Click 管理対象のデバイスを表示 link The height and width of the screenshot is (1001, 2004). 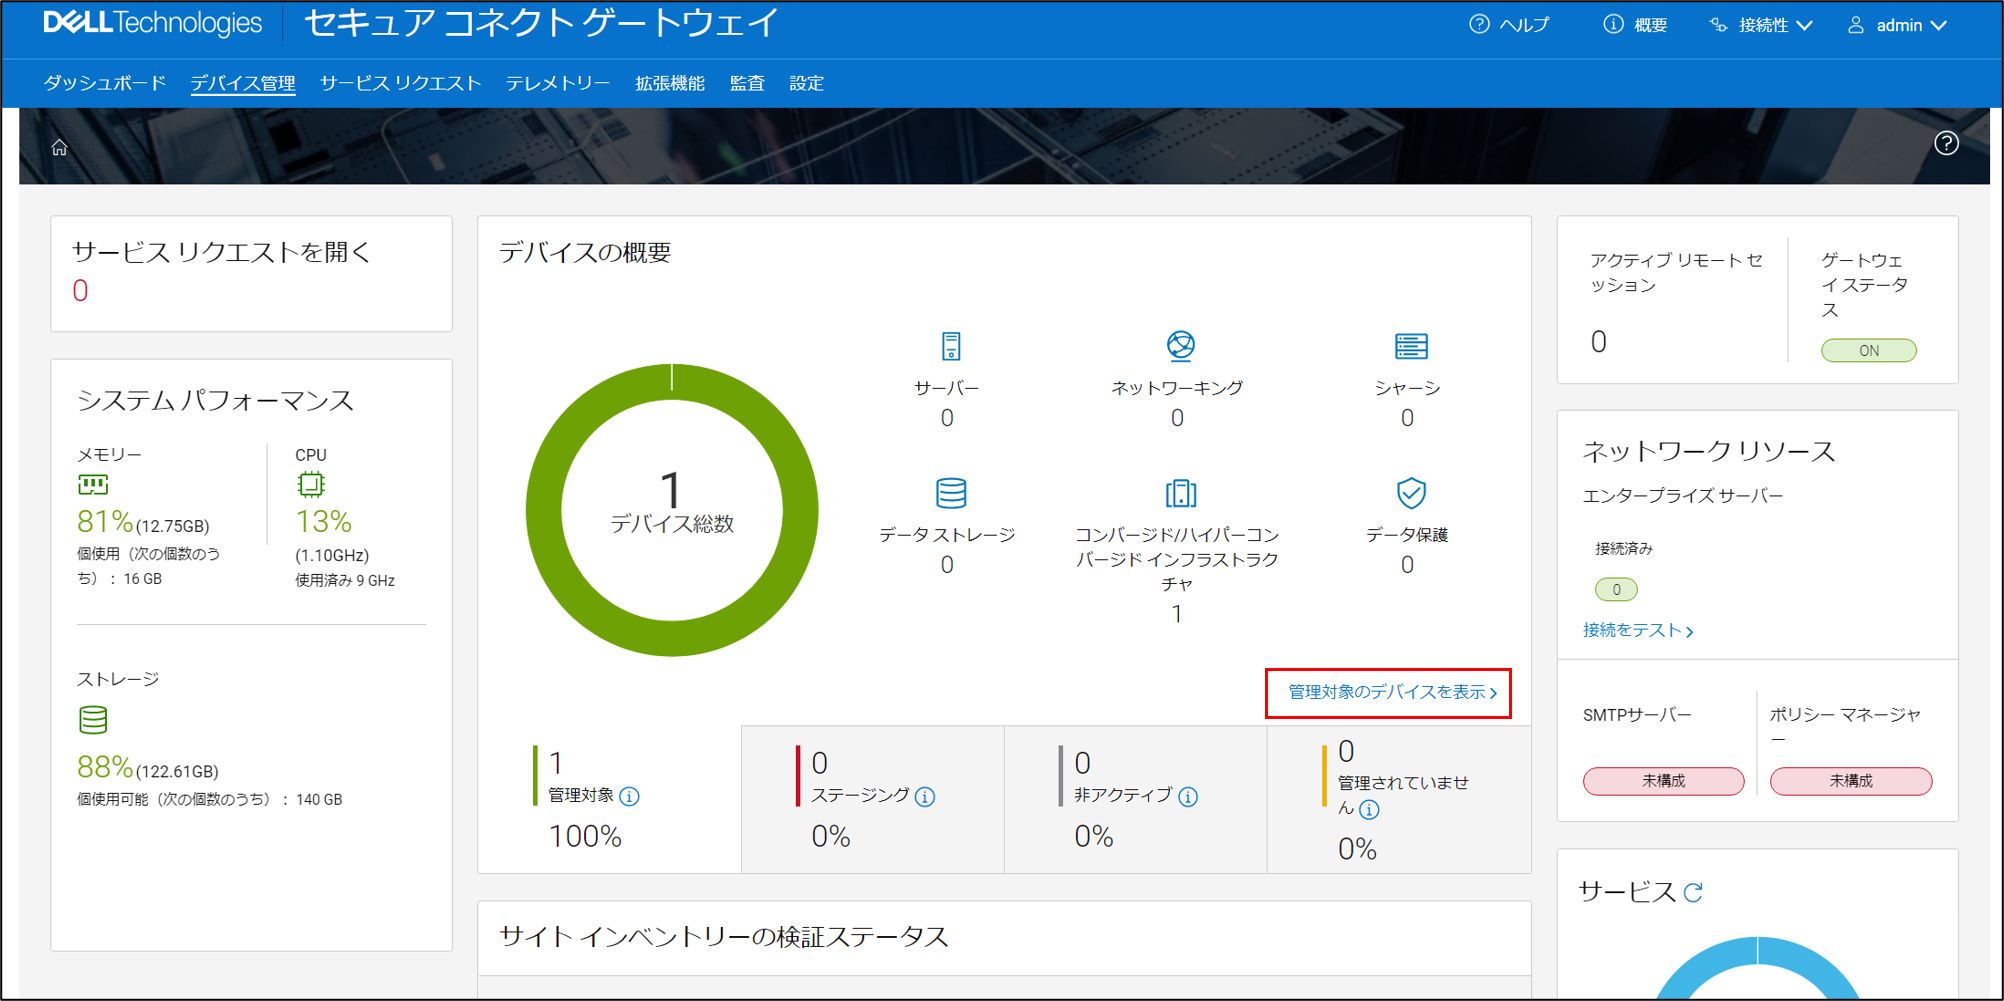point(1392,692)
